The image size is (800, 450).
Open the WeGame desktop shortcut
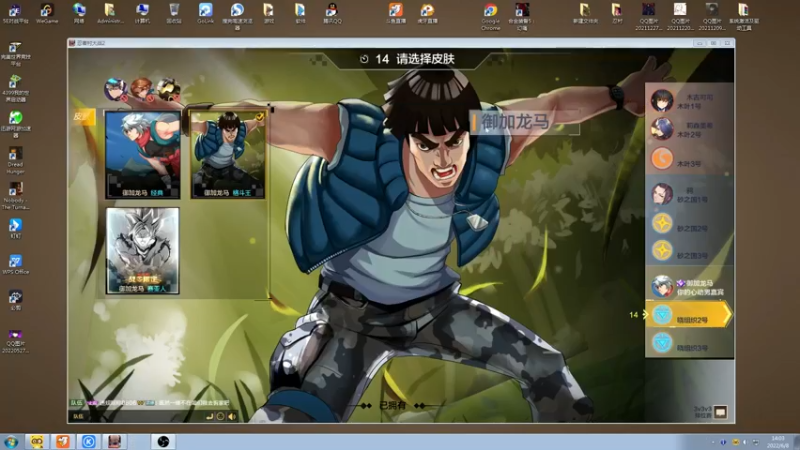(47, 13)
